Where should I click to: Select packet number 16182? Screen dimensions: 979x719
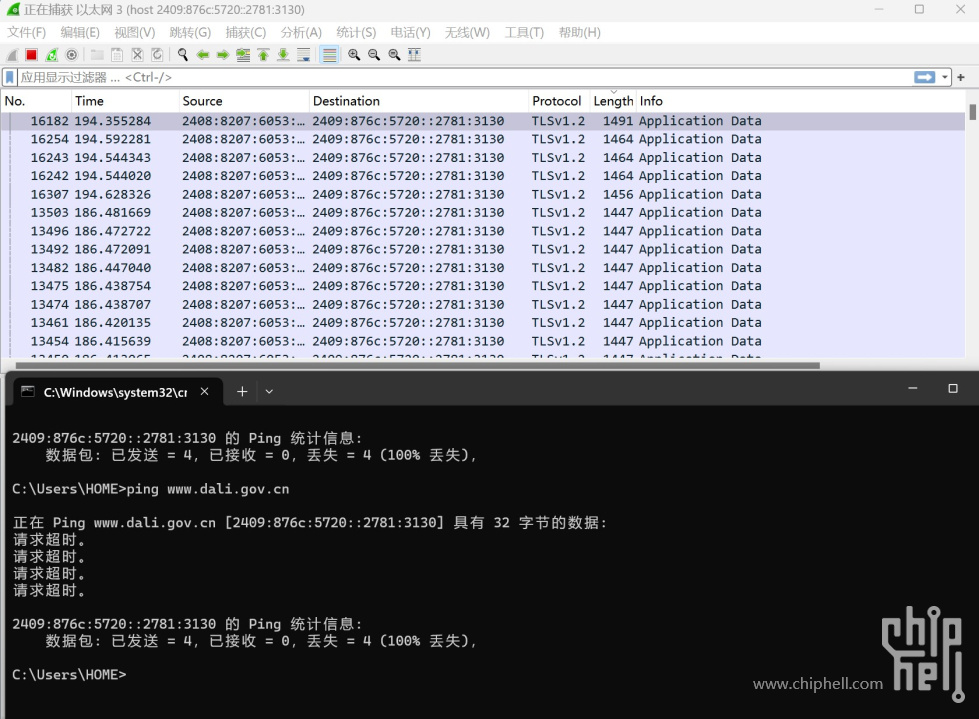(x=483, y=121)
